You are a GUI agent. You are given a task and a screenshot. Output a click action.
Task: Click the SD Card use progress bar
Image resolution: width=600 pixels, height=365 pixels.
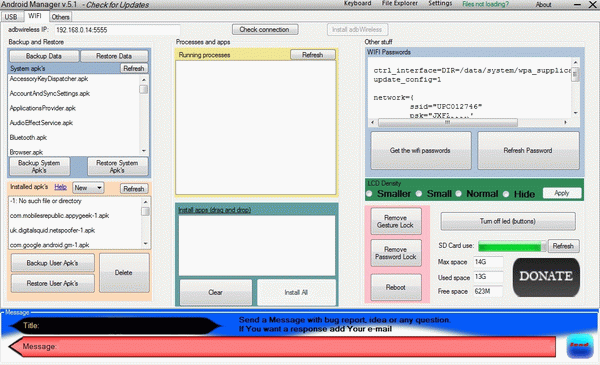tap(512, 246)
